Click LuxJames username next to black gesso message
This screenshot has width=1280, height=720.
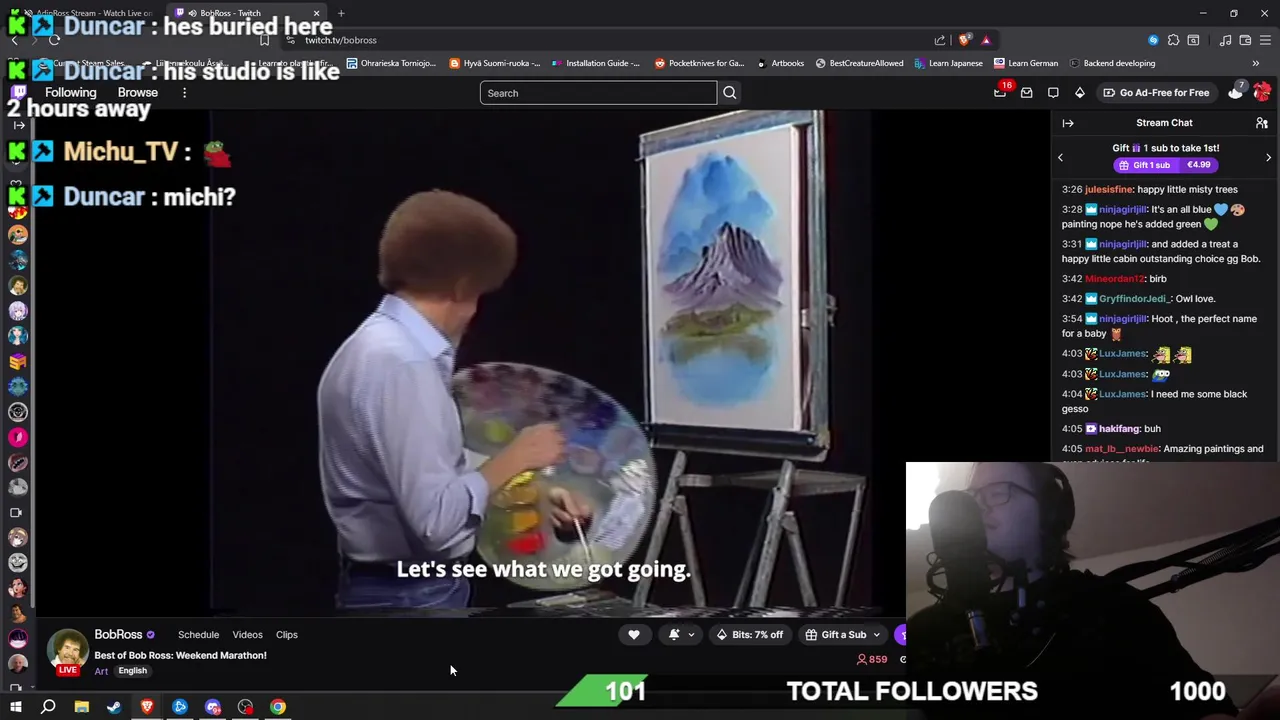pyautogui.click(x=1122, y=394)
